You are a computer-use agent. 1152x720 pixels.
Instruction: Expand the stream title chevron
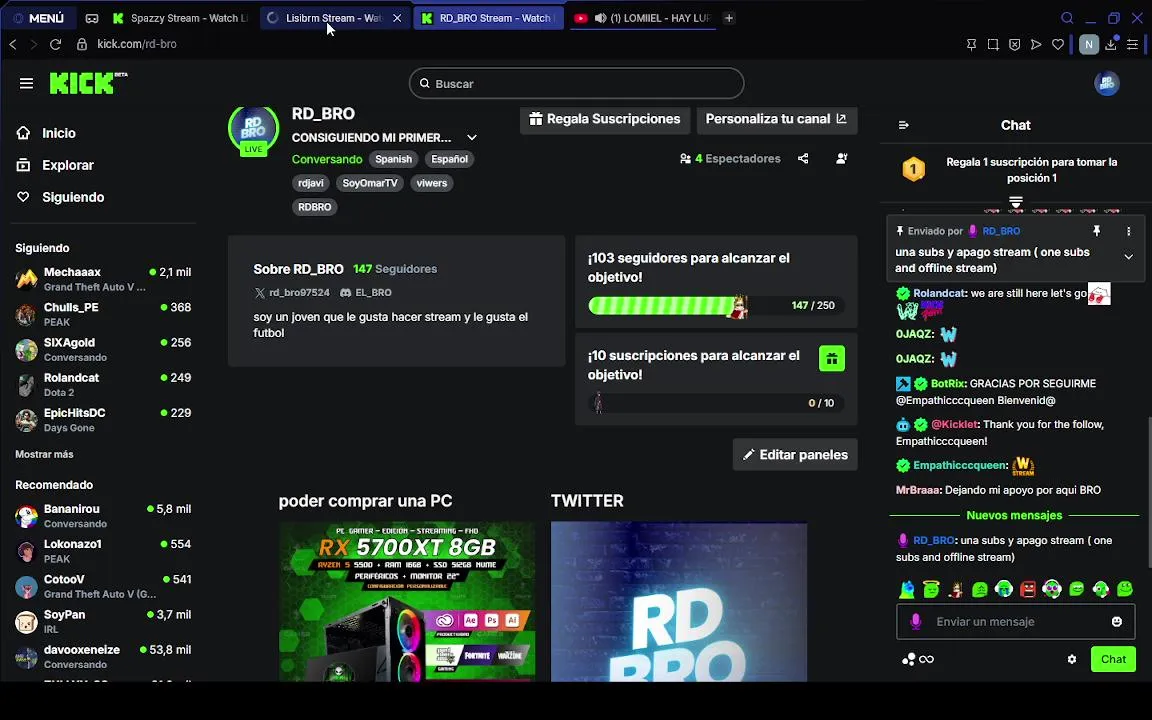(472, 137)
